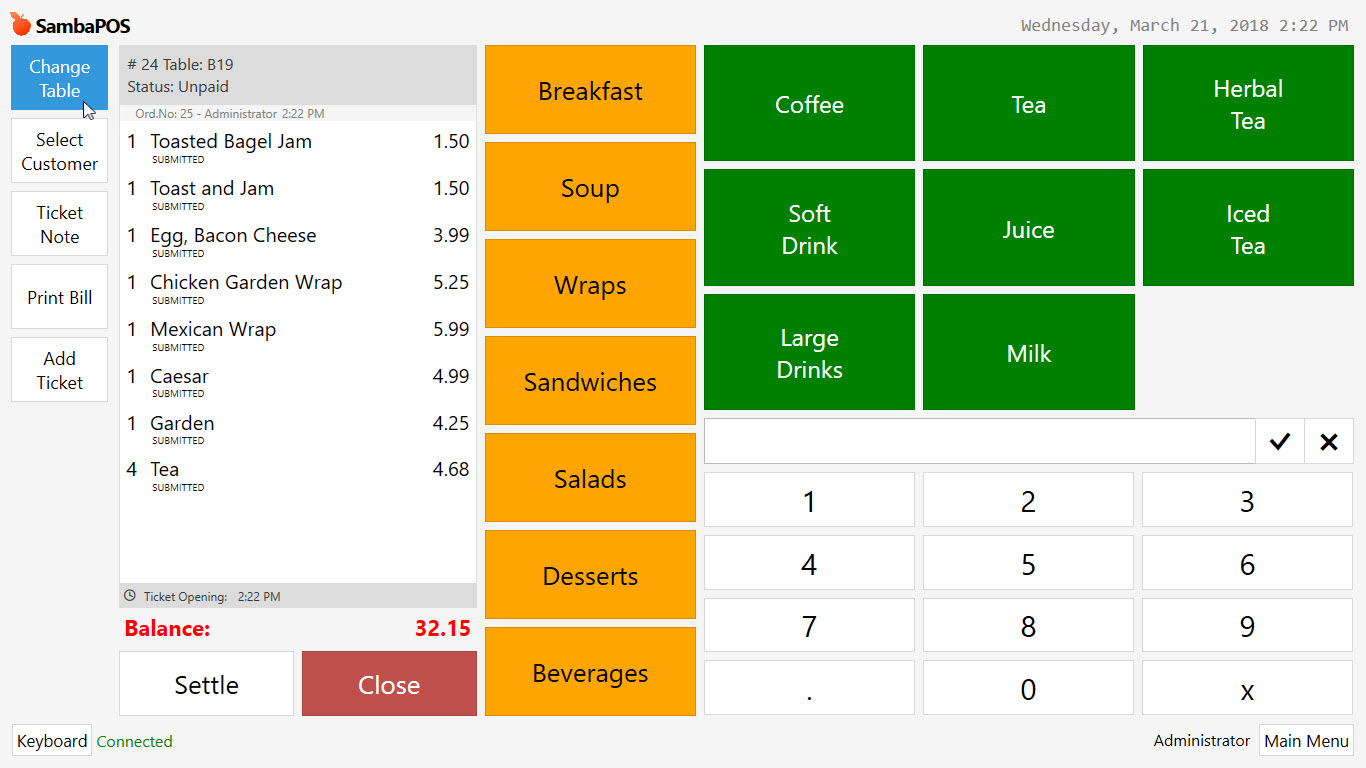Select the Herbal Tea product
The height and width of the screenshot is (768, 1366).
coord(1247,103)
